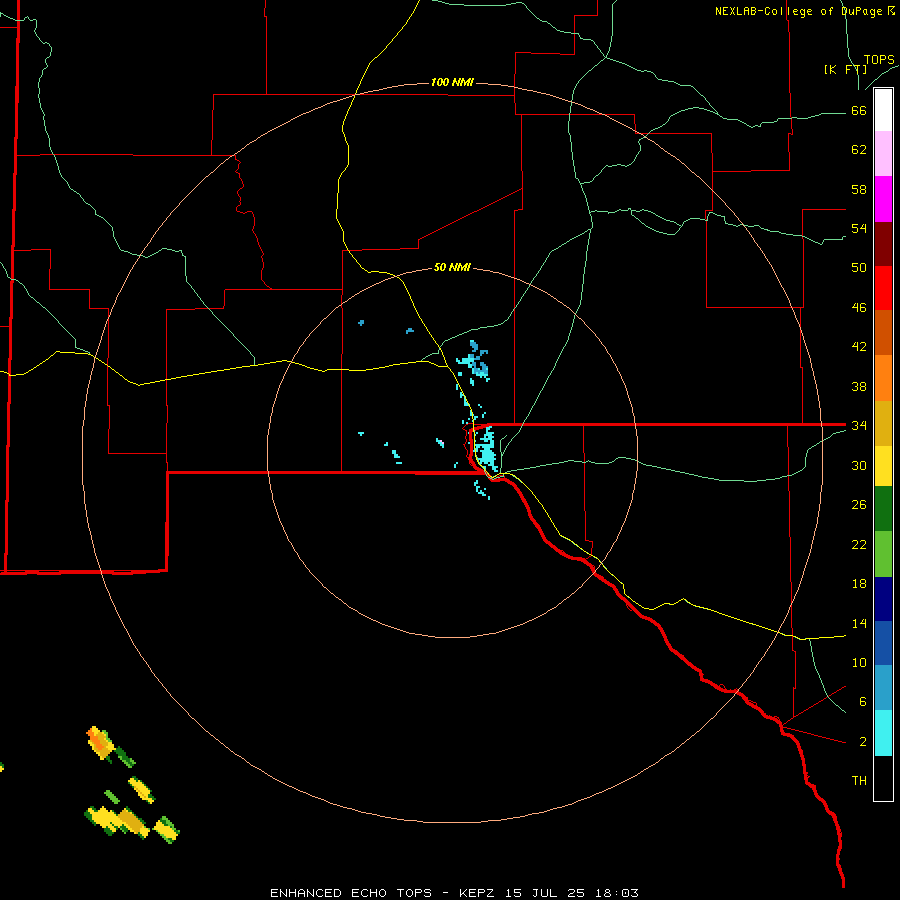This screenshot has width=900, height=900.
Task: Click the large cyan echo cluster near radar center
Action: click(x=486, y=448)
